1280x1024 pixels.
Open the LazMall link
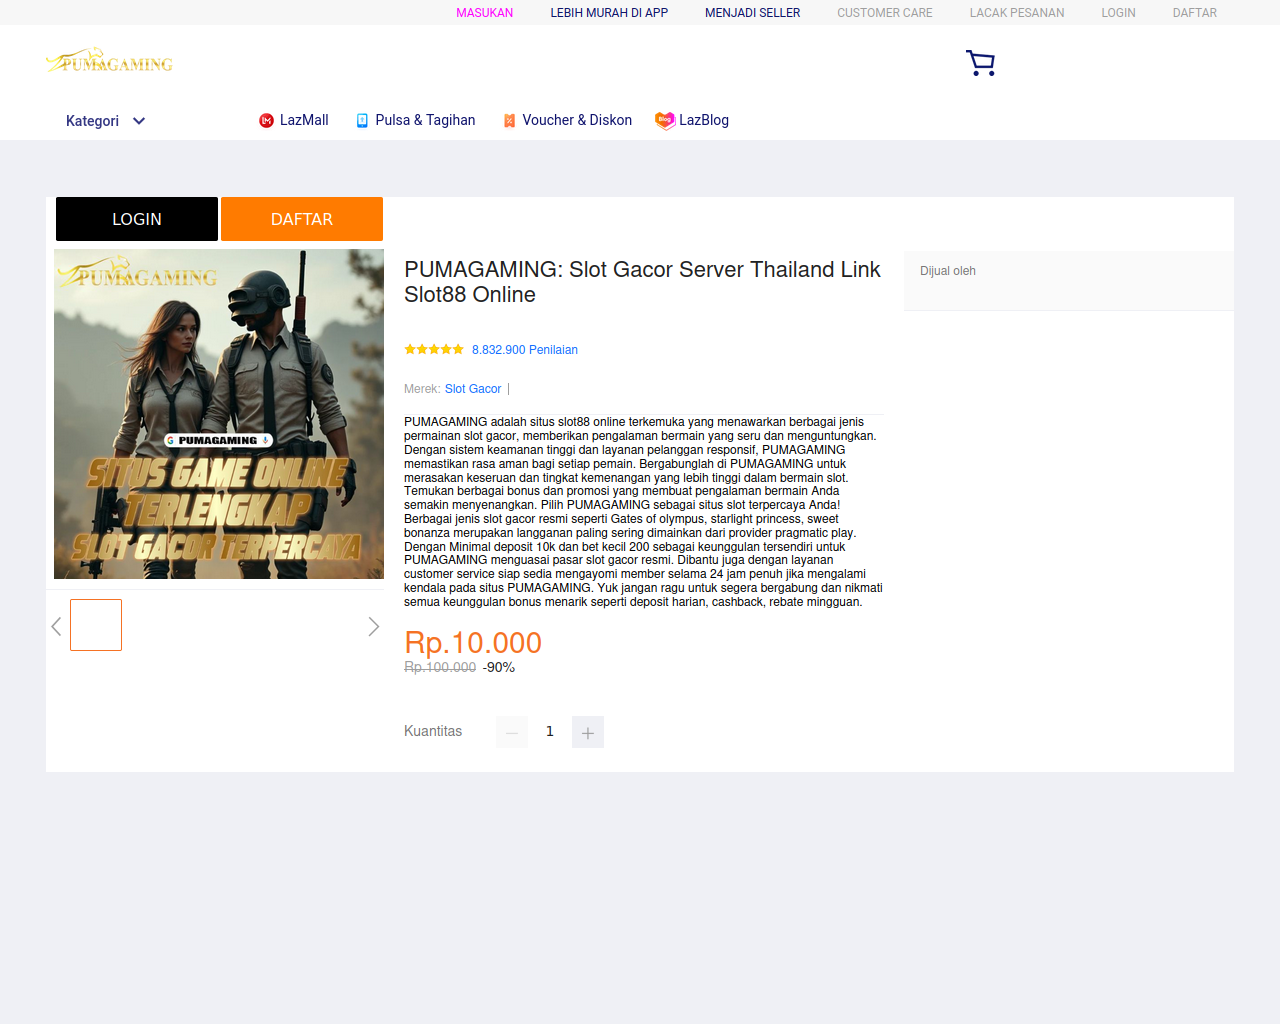304,120
